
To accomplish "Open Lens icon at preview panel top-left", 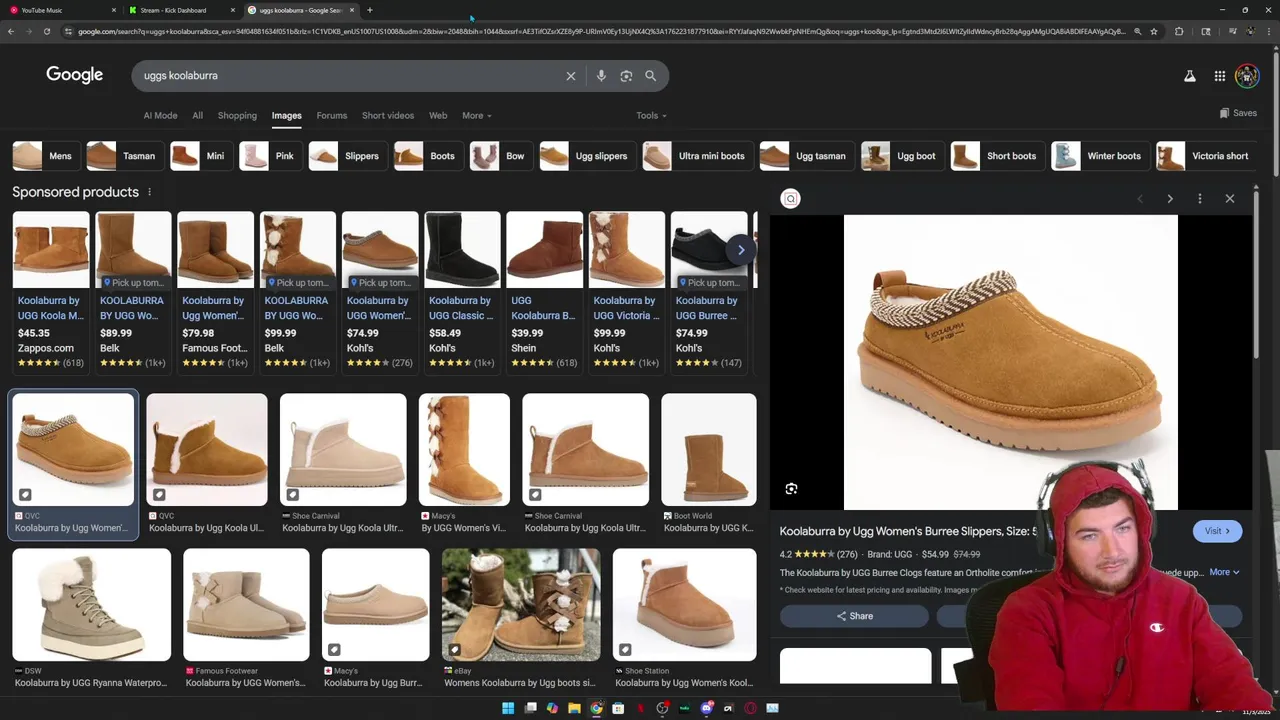I will pyautogui.click(x=790, y=198).
